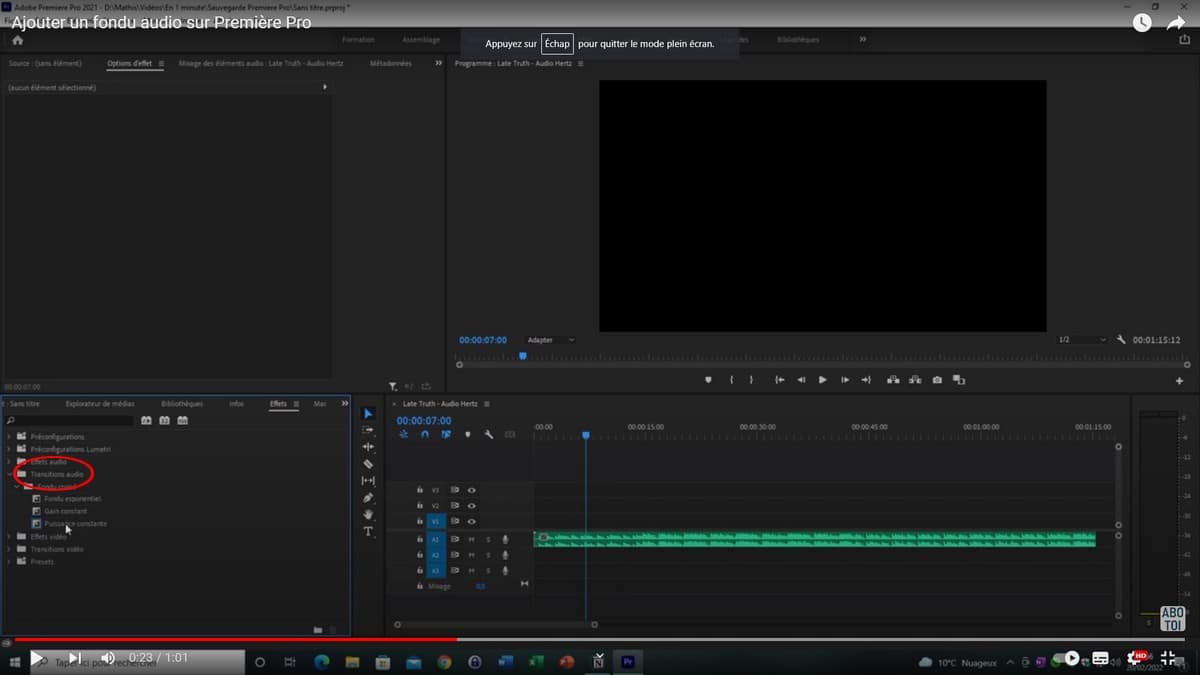Click the Export Frame camera icon

pos(937,380)
